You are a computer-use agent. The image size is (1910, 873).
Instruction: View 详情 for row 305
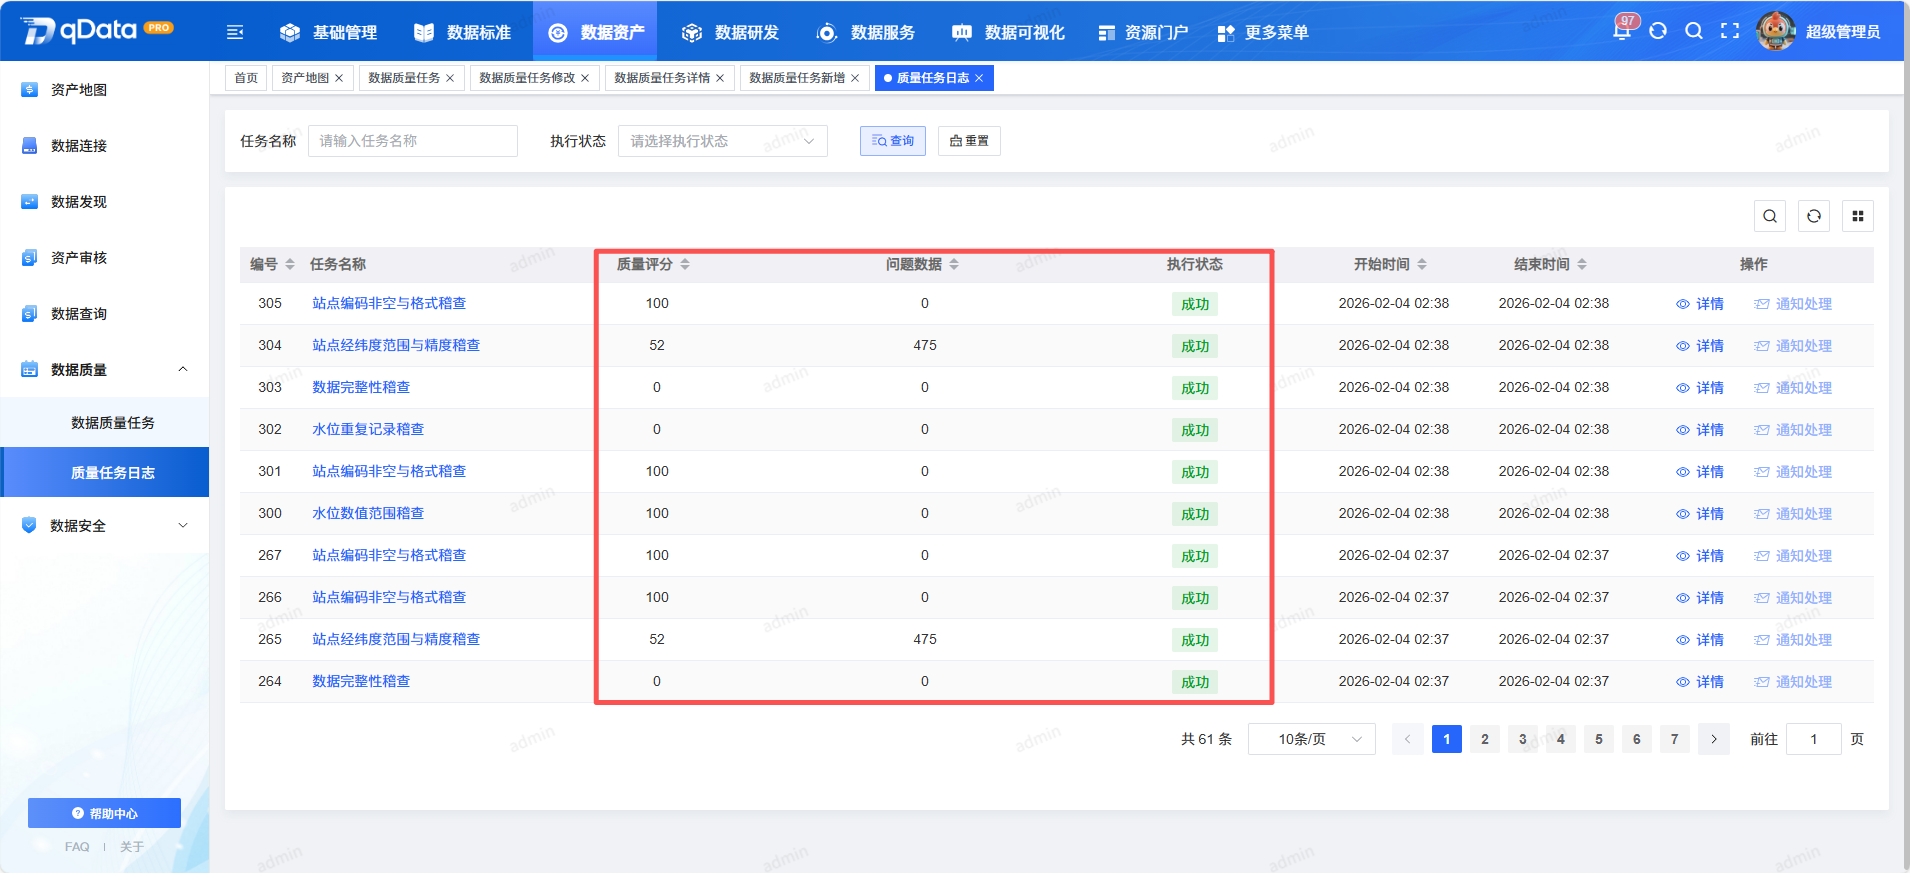[x=1700, y=304]
